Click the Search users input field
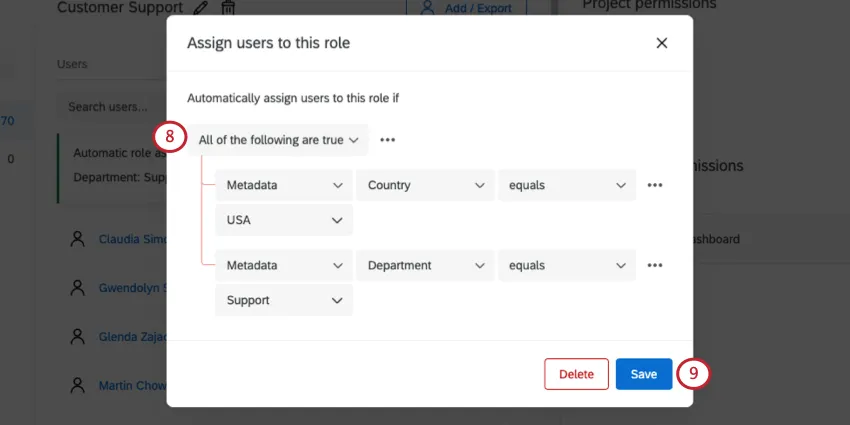Image resolution: width=850 pixels, height=425 pixels. 110,107
